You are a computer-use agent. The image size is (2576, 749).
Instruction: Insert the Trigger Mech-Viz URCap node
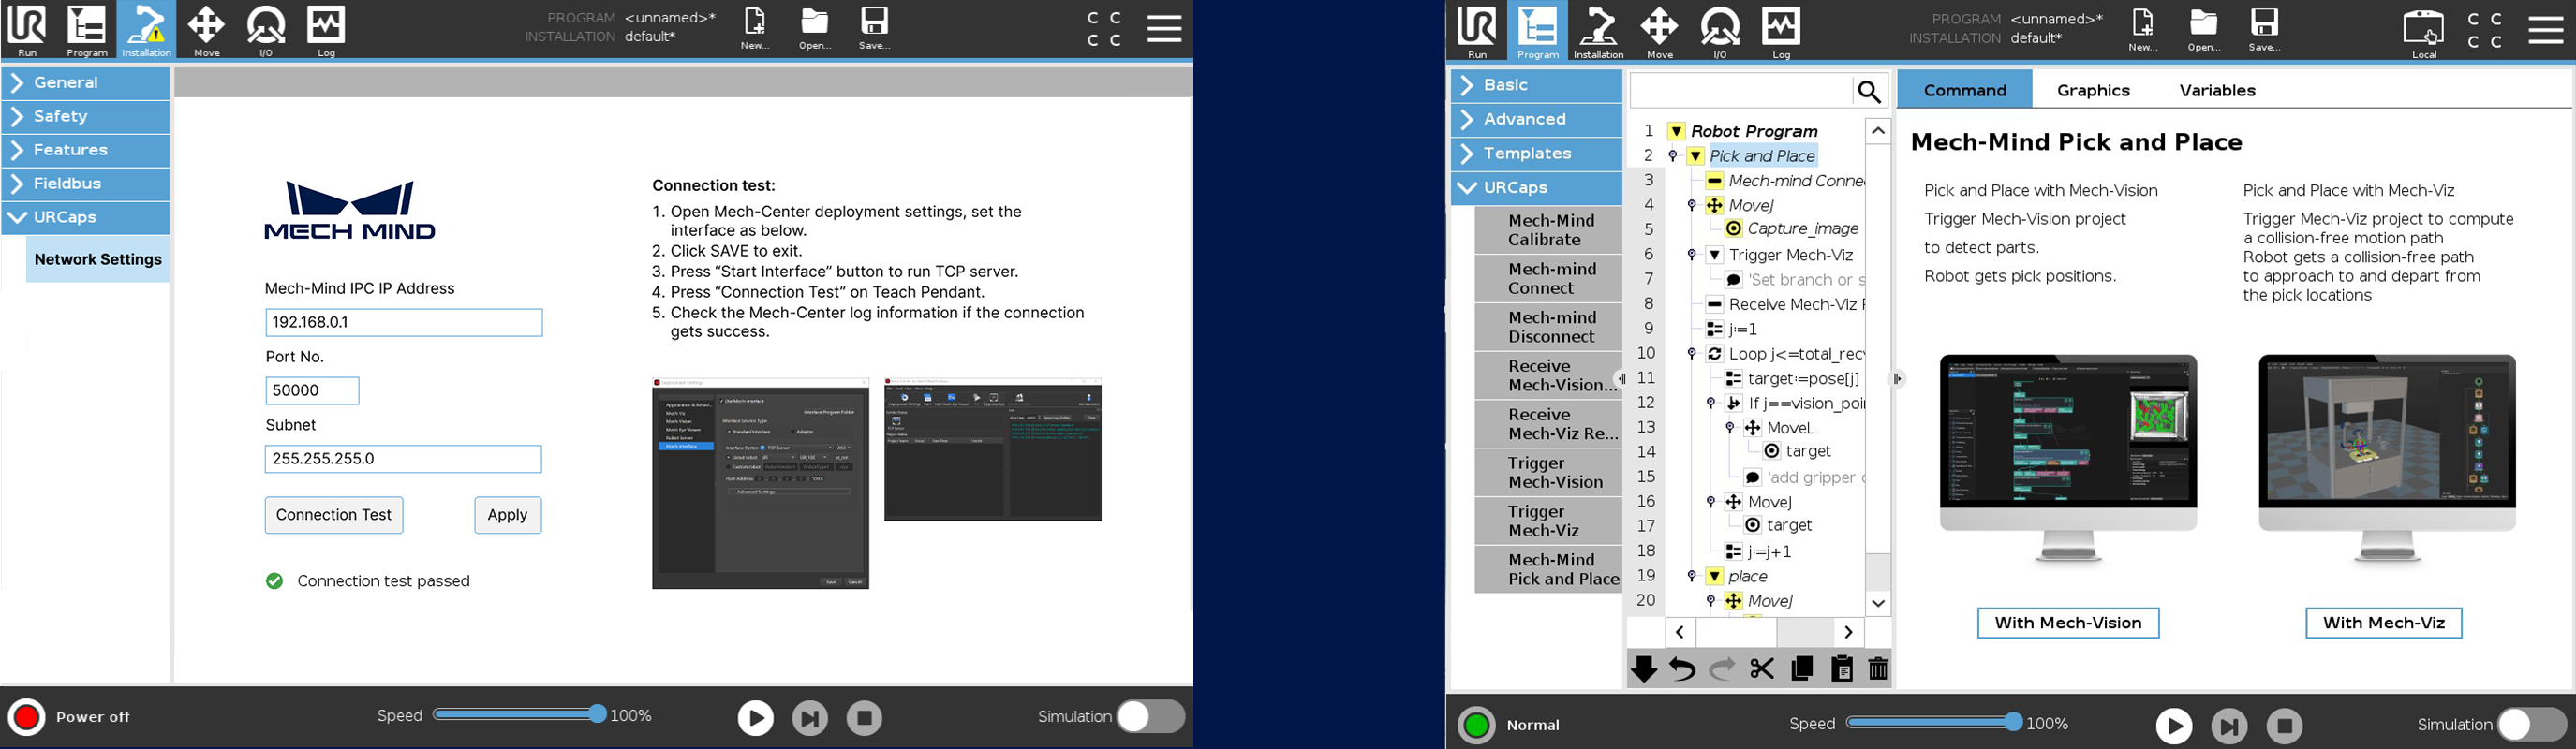click(x=1548, y=521)
